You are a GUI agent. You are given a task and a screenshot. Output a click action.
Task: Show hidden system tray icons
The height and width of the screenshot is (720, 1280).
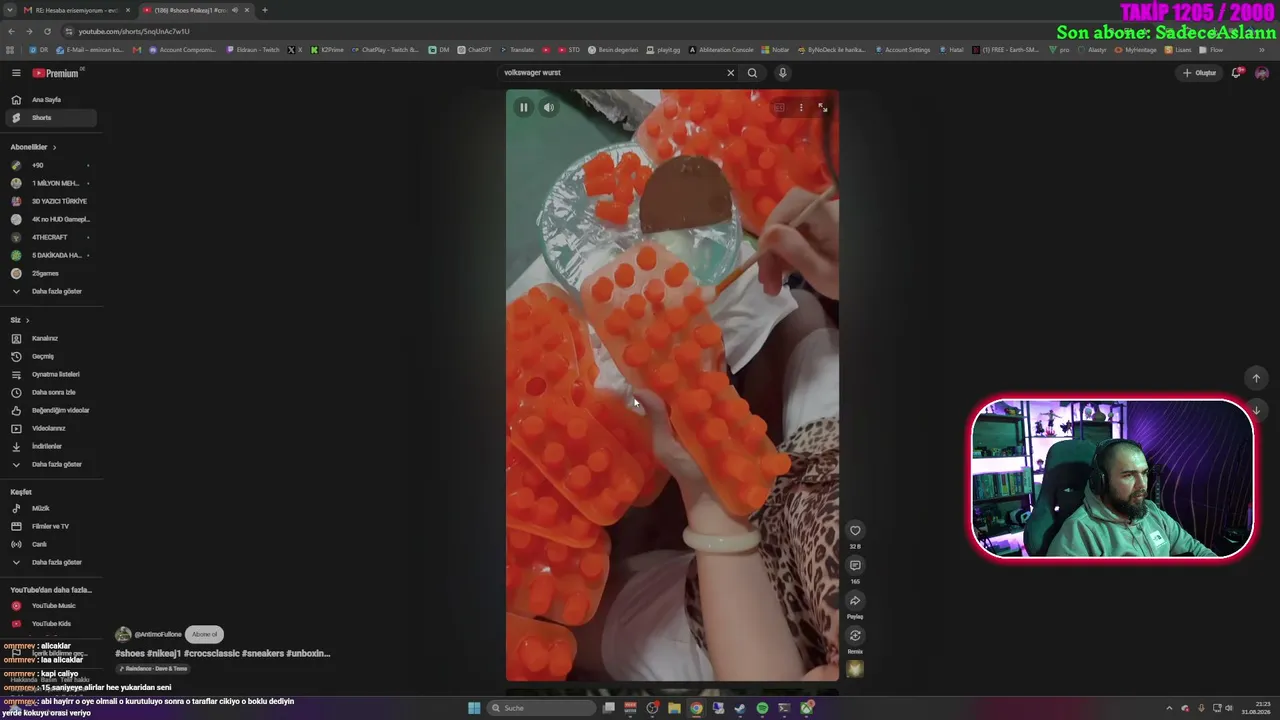point(1169,708)
